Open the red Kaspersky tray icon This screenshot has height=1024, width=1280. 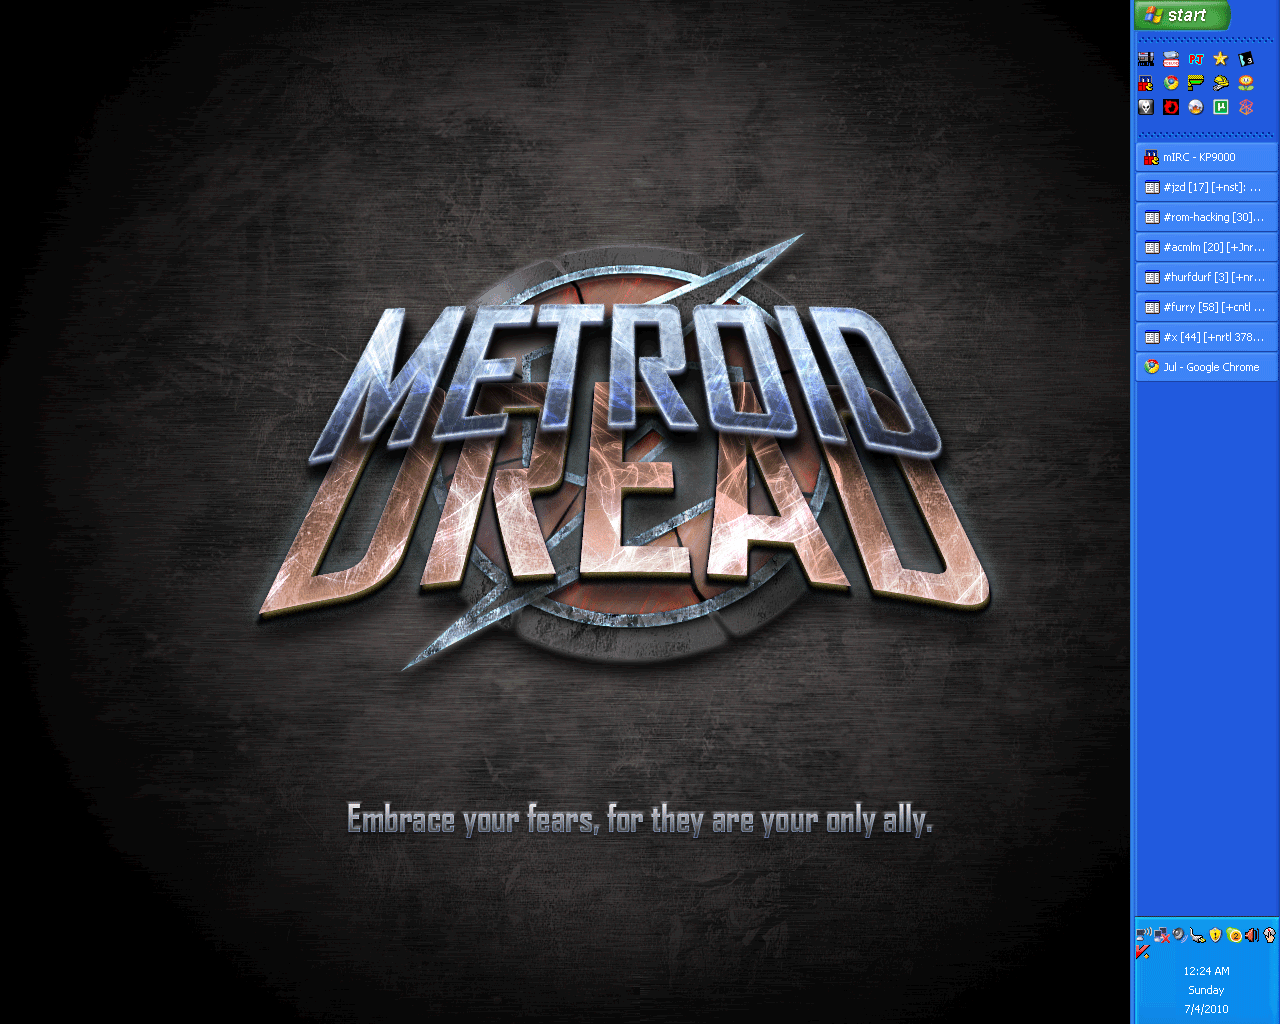1143,953
